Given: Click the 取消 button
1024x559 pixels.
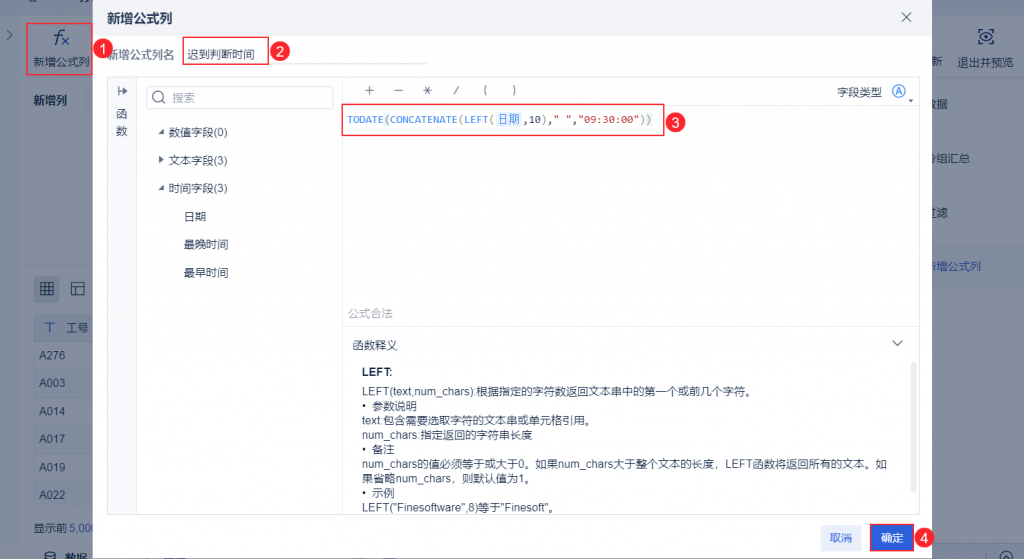Looking at the screenshot, I should 840,538.
